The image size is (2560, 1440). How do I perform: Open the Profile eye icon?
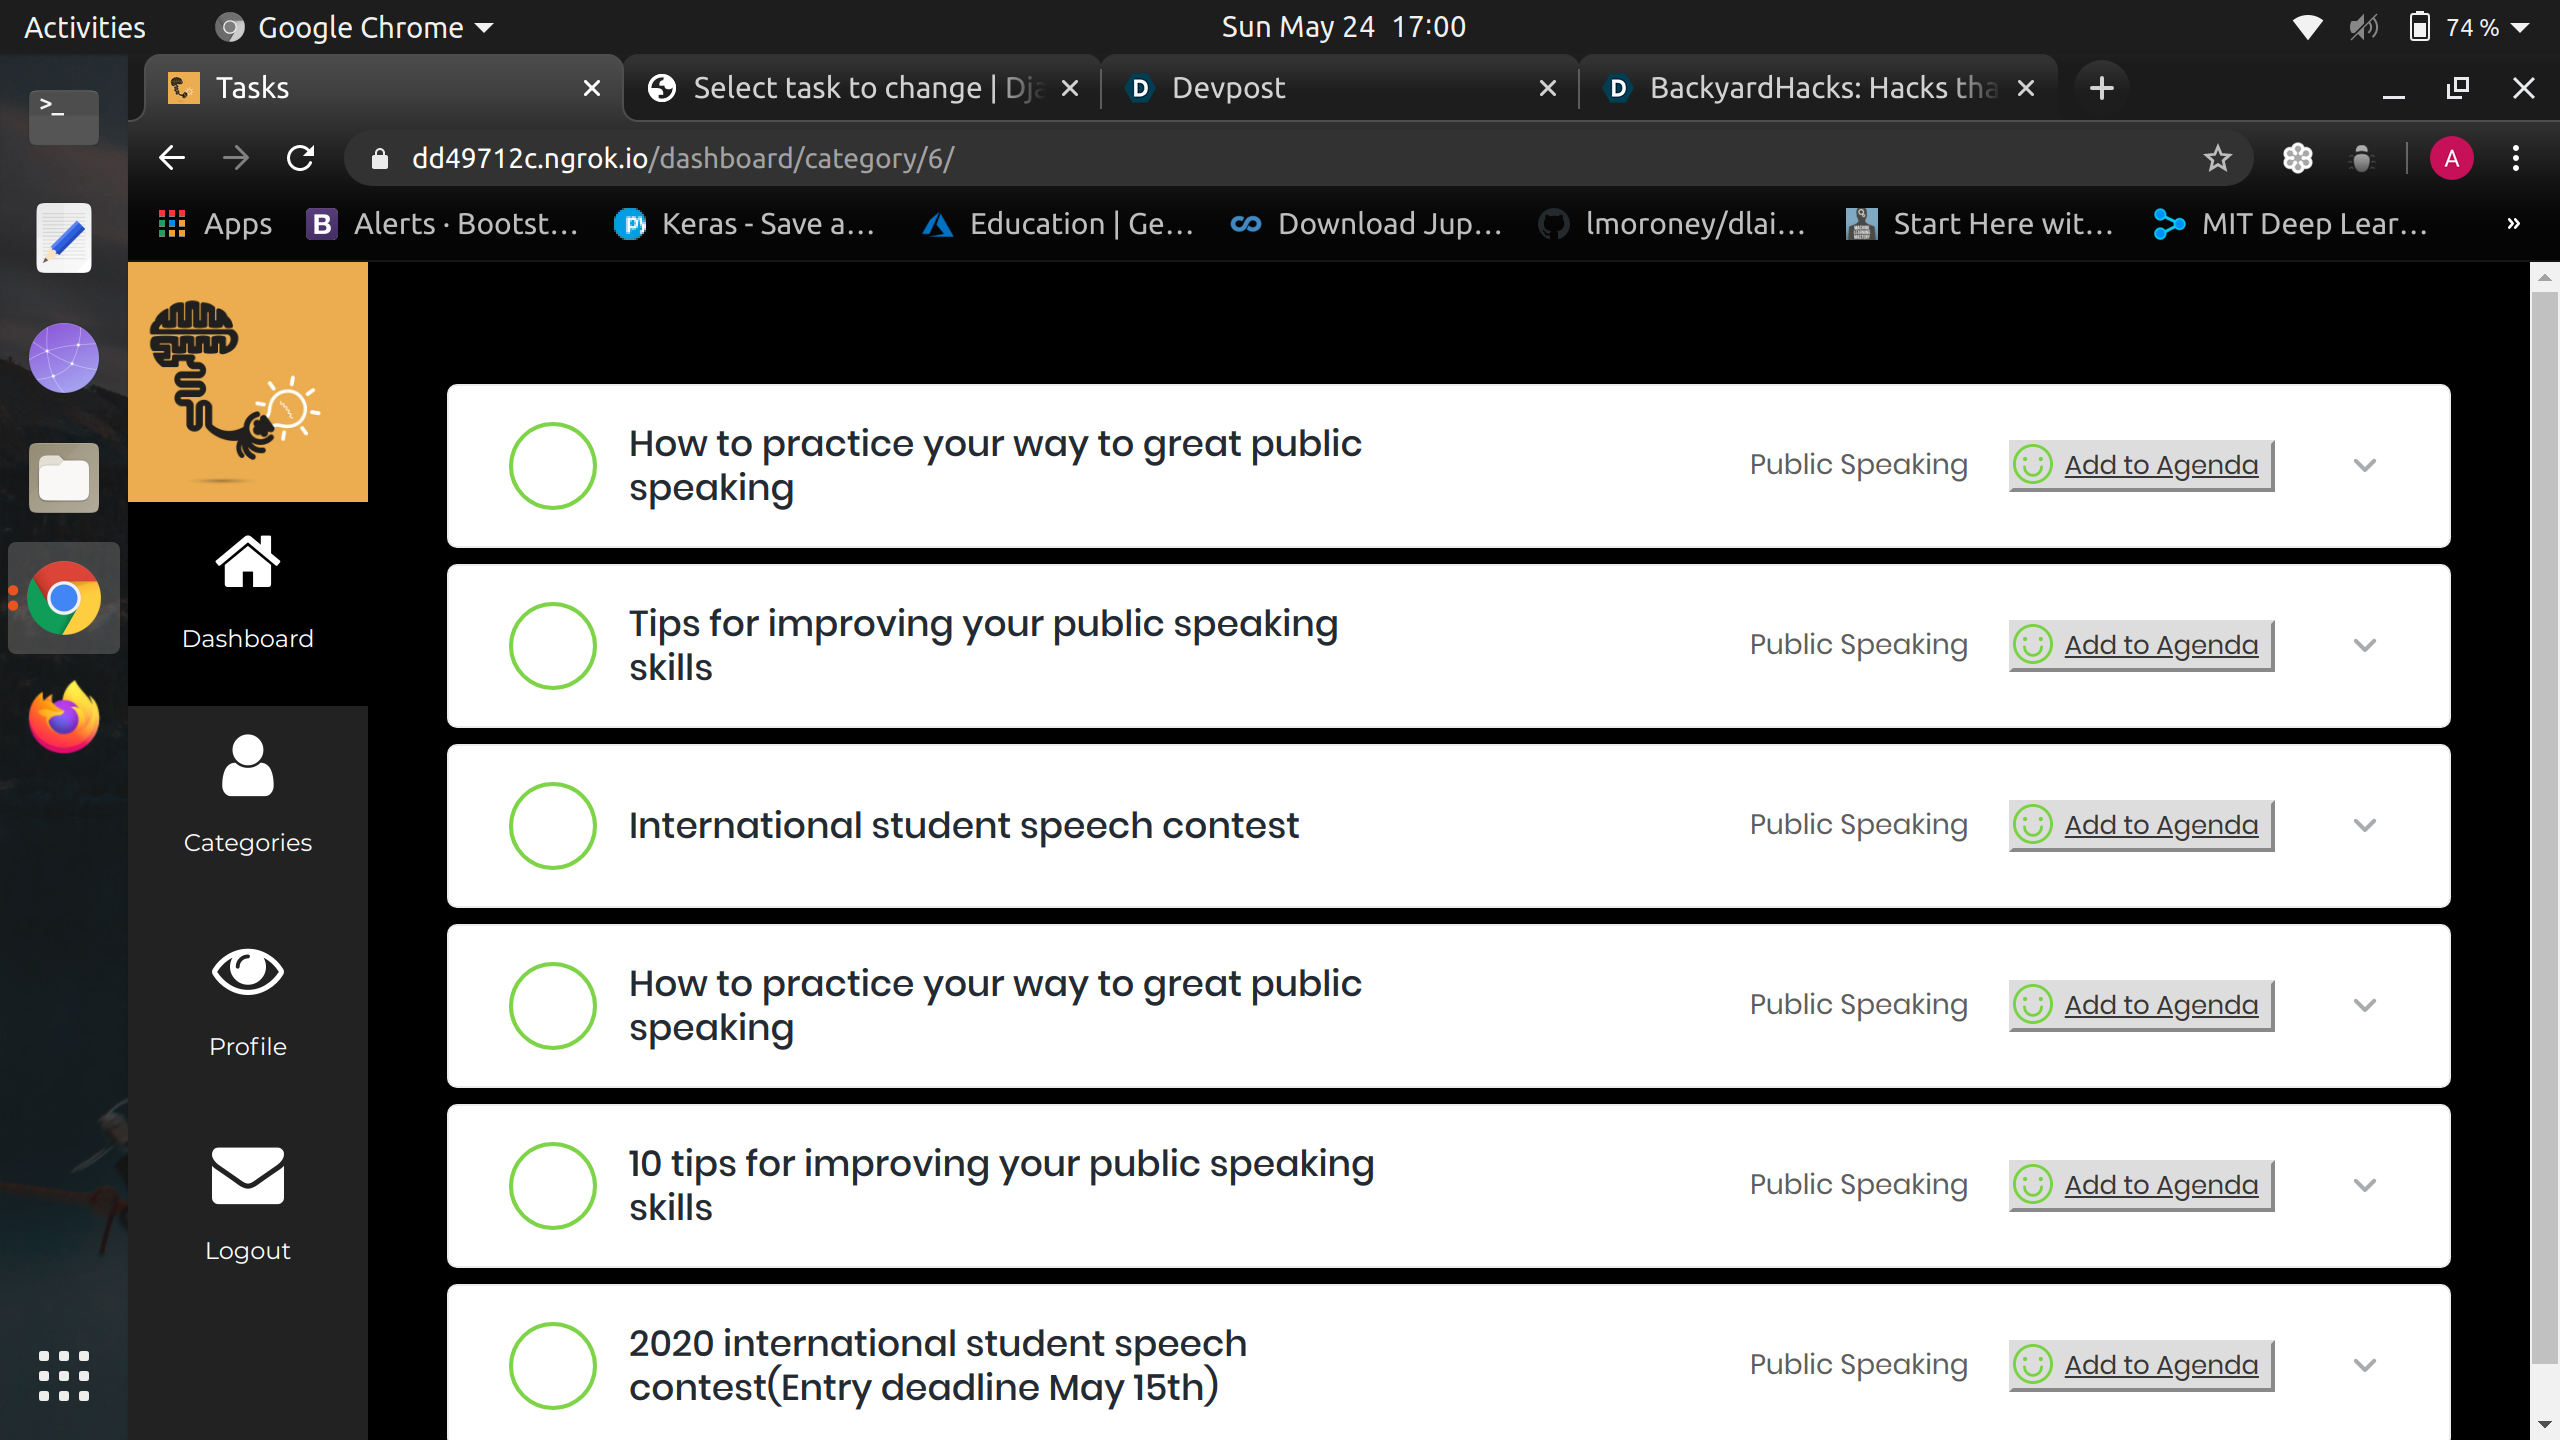tap(247, 971)
